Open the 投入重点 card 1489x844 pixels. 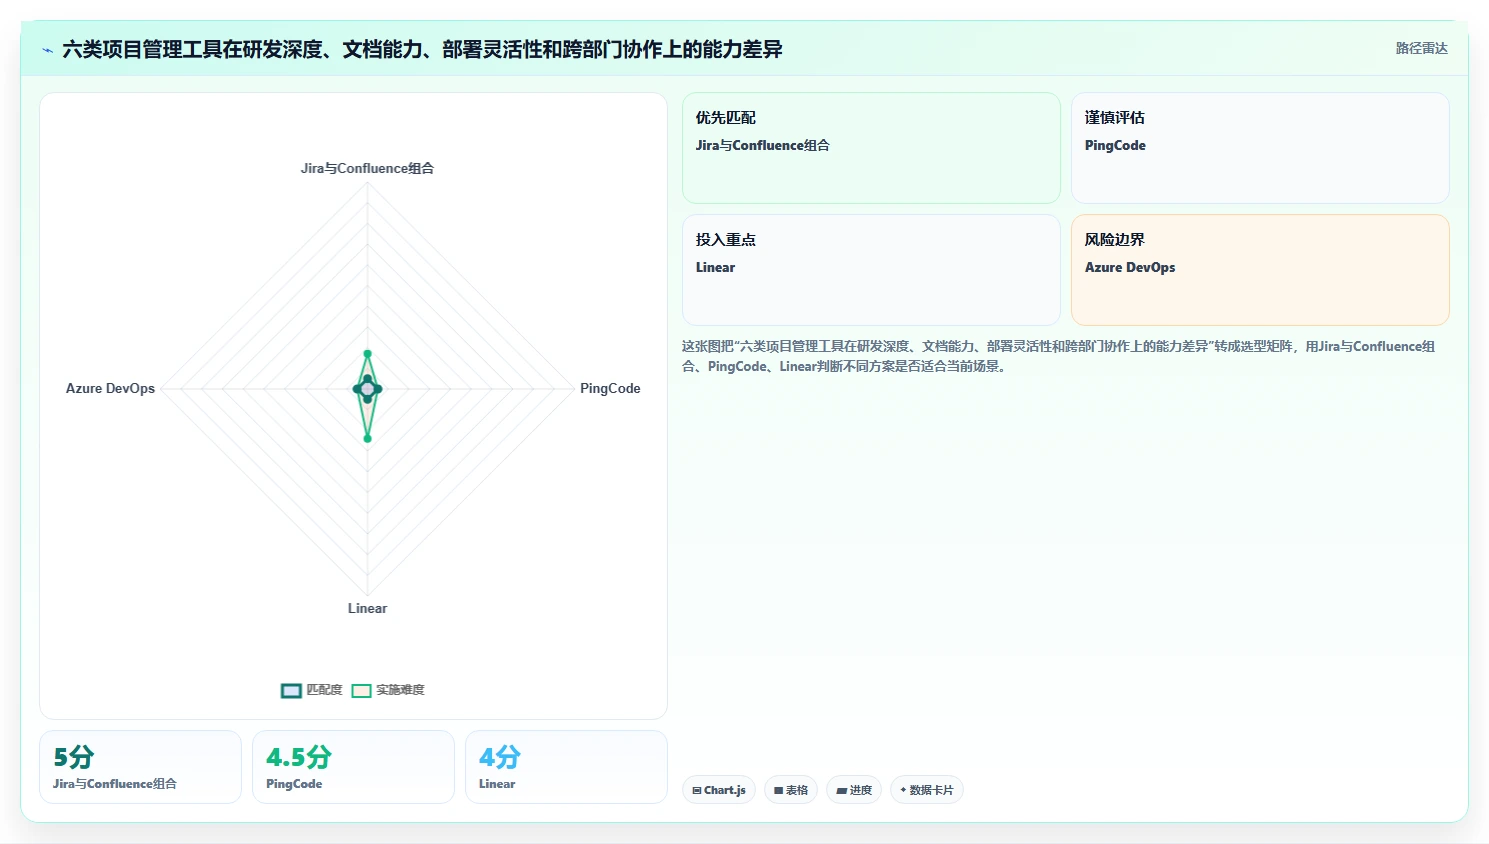pyautogui.click(x=871, y=270)
